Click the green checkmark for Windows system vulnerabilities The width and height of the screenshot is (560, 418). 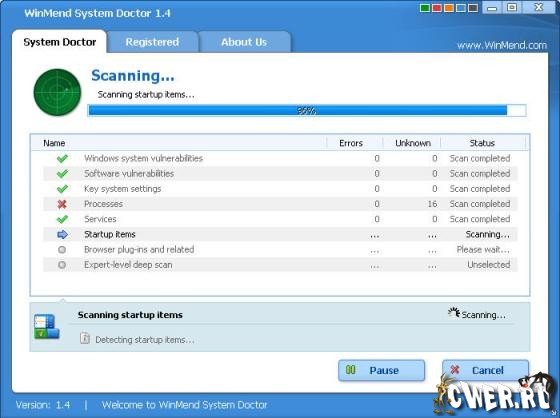(x=62, y=158)
